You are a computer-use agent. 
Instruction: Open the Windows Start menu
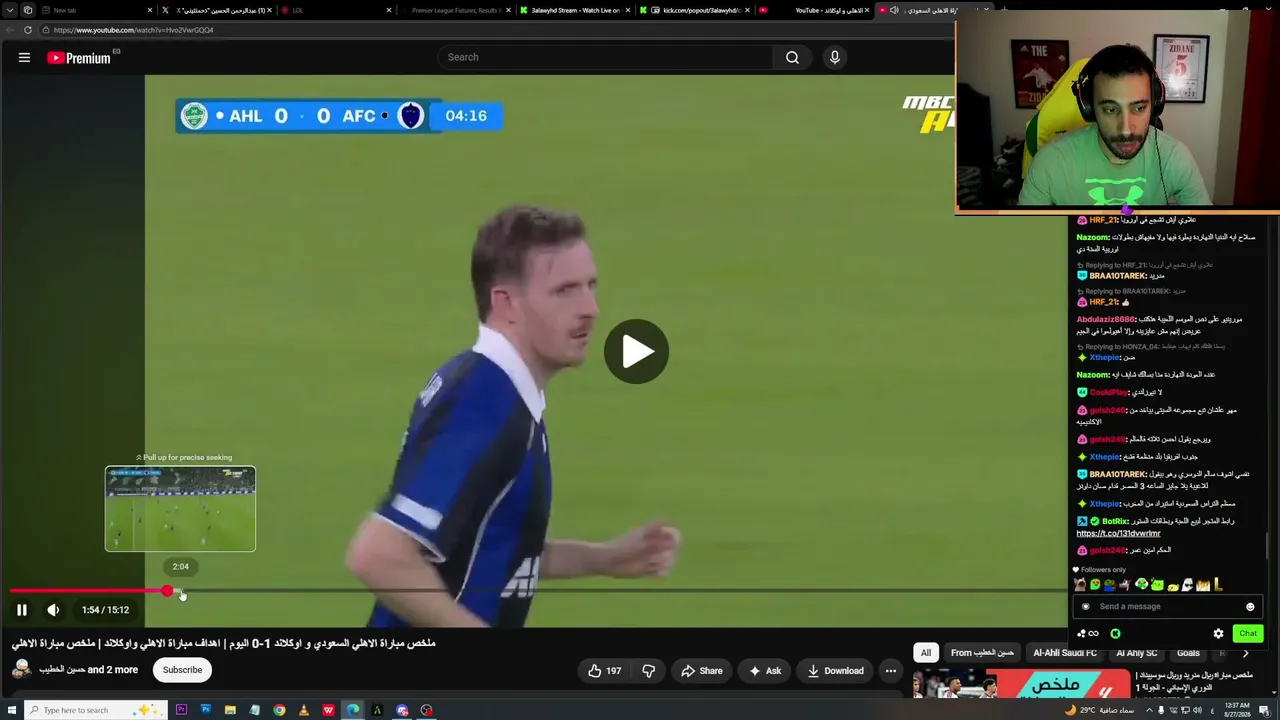pos(12,710)
